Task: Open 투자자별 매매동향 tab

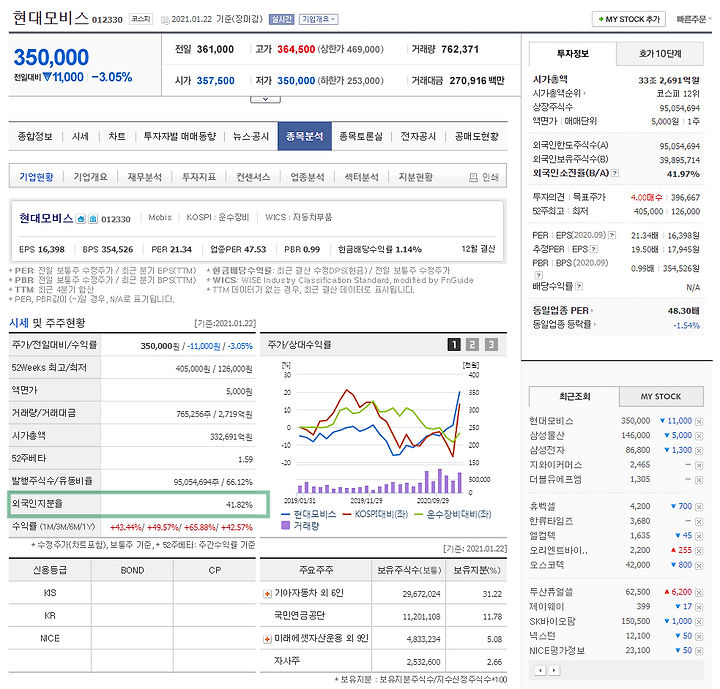Action: pyautogui.click(x=180, y=136)
